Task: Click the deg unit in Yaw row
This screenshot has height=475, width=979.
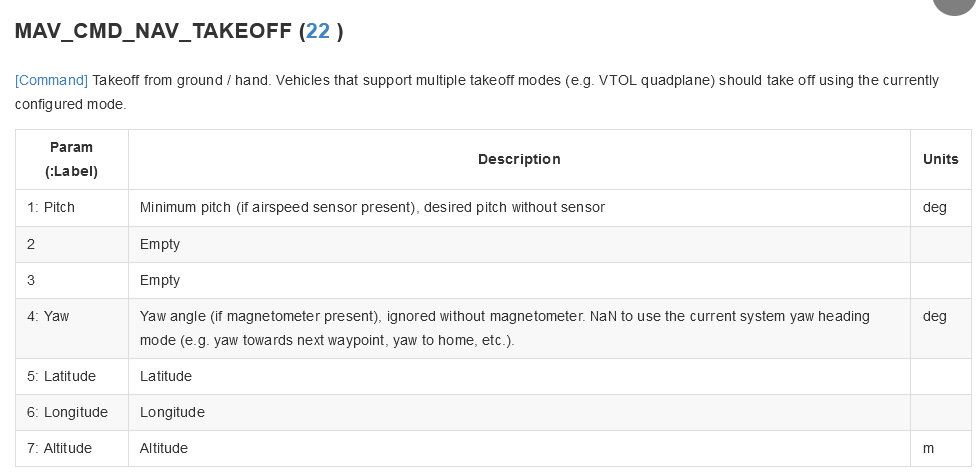Action: [934, 316]
